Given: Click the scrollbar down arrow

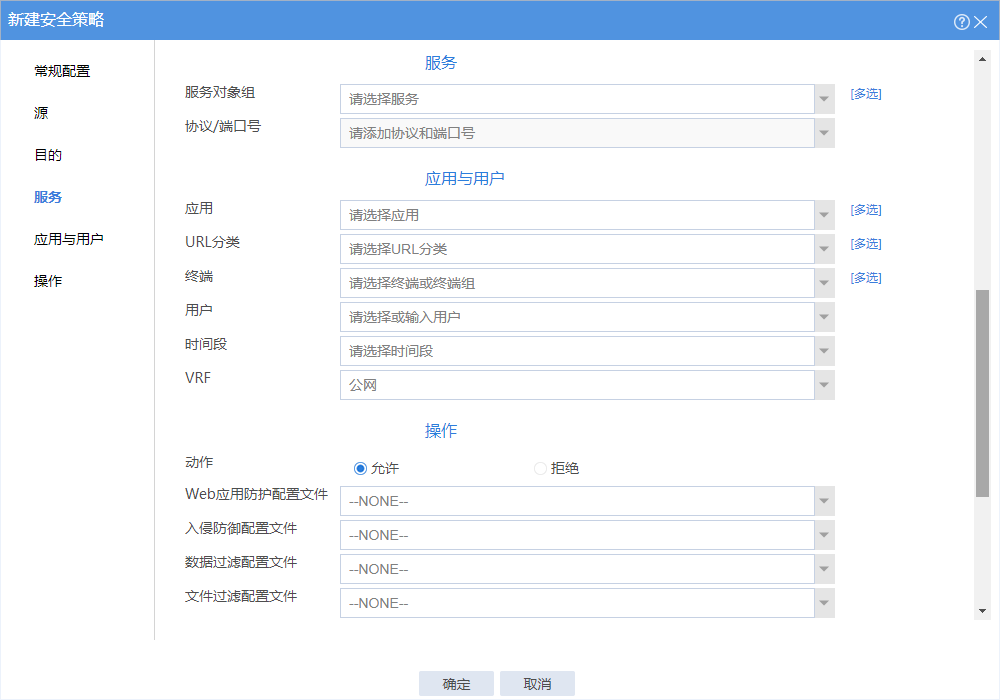Looking at the screenshot, I should click(x=982, y=611).
